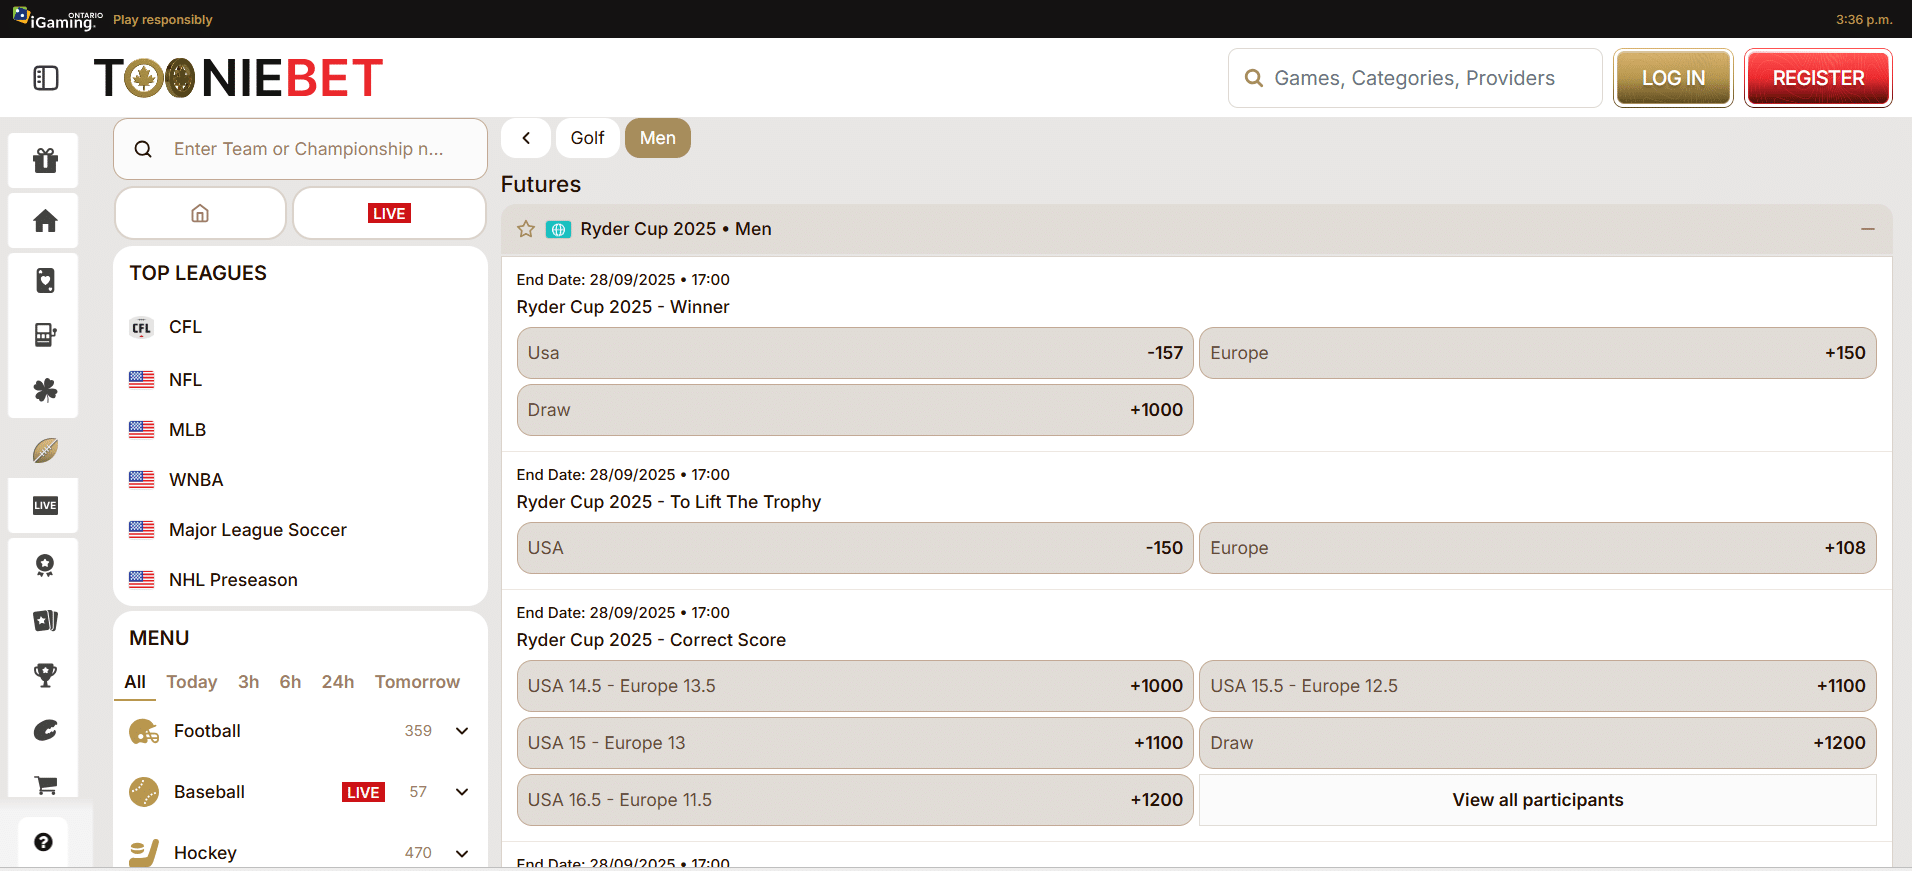Open NHL Preseason league

(x=233, y=580)
